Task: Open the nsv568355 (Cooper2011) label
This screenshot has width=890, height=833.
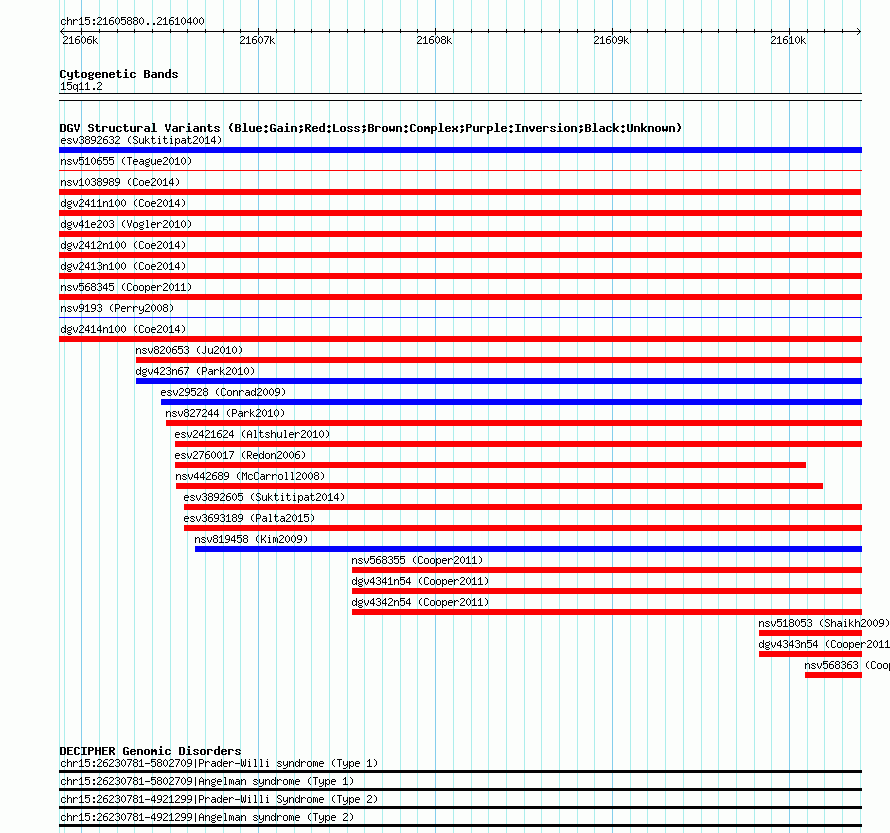Action: pos(417,560)
